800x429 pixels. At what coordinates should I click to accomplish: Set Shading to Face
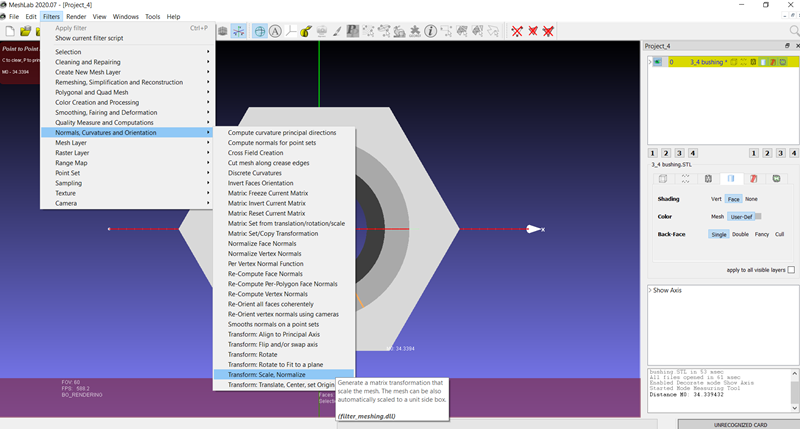tap(734, 199)
